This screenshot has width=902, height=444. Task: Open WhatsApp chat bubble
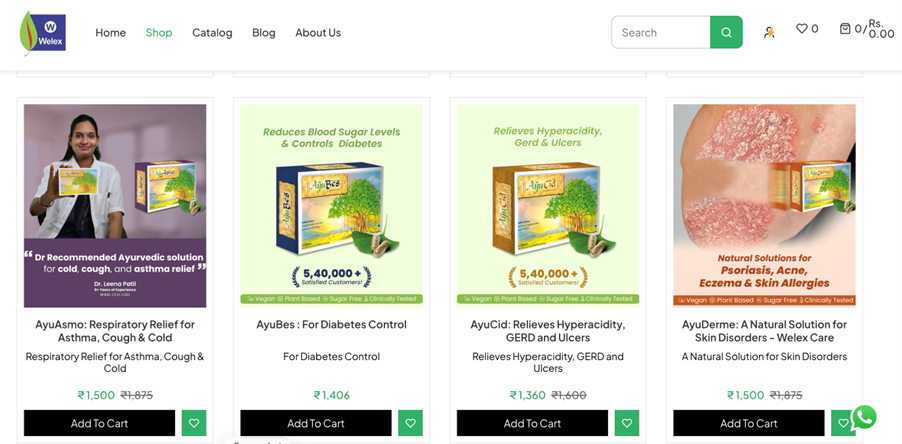tap(863, 418)
